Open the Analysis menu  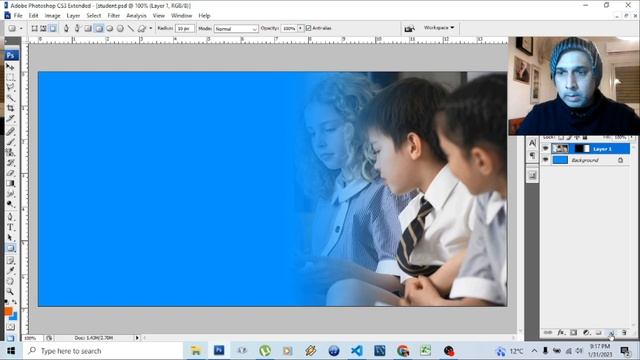click(x=136, y=16)
